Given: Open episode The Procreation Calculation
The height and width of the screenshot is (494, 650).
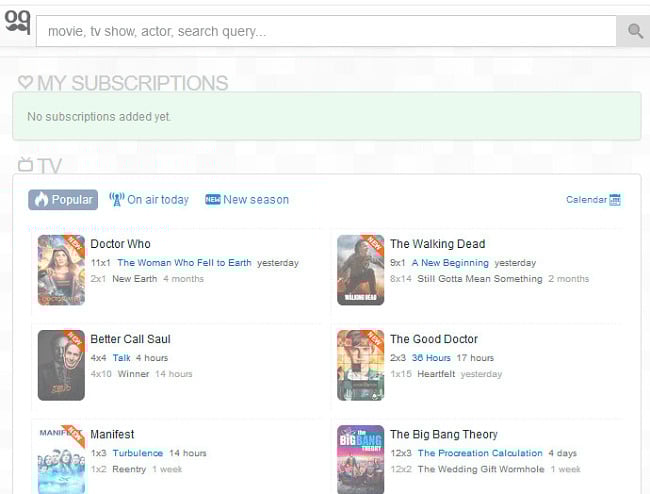Looking at the screenshot, I should [480, 453].
